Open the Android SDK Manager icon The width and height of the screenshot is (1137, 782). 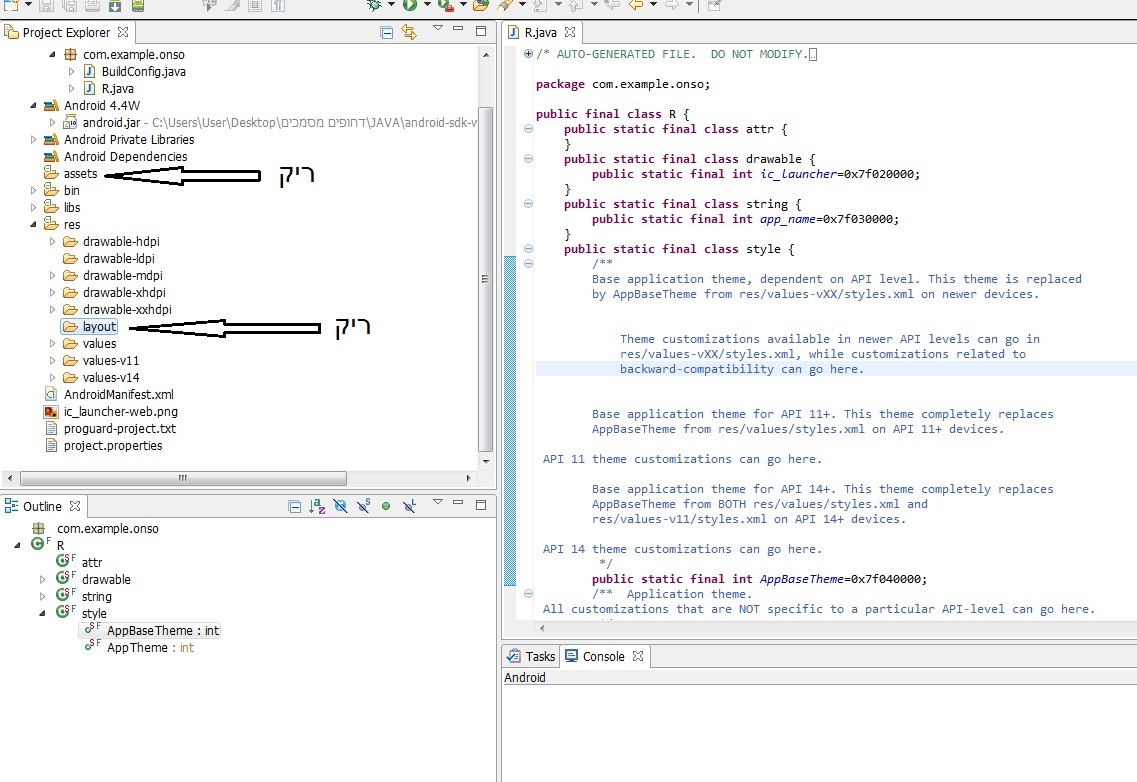click(x=117, y=6)
